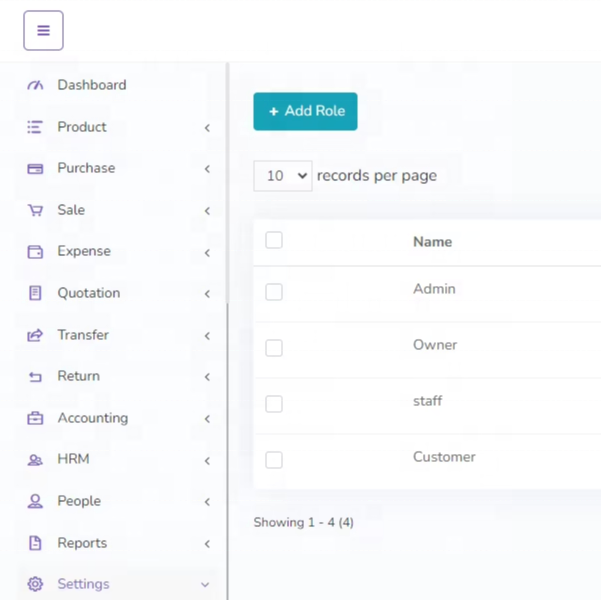
Task: Click the hamburger menu toggle button
Action: [x=43, y=31]
